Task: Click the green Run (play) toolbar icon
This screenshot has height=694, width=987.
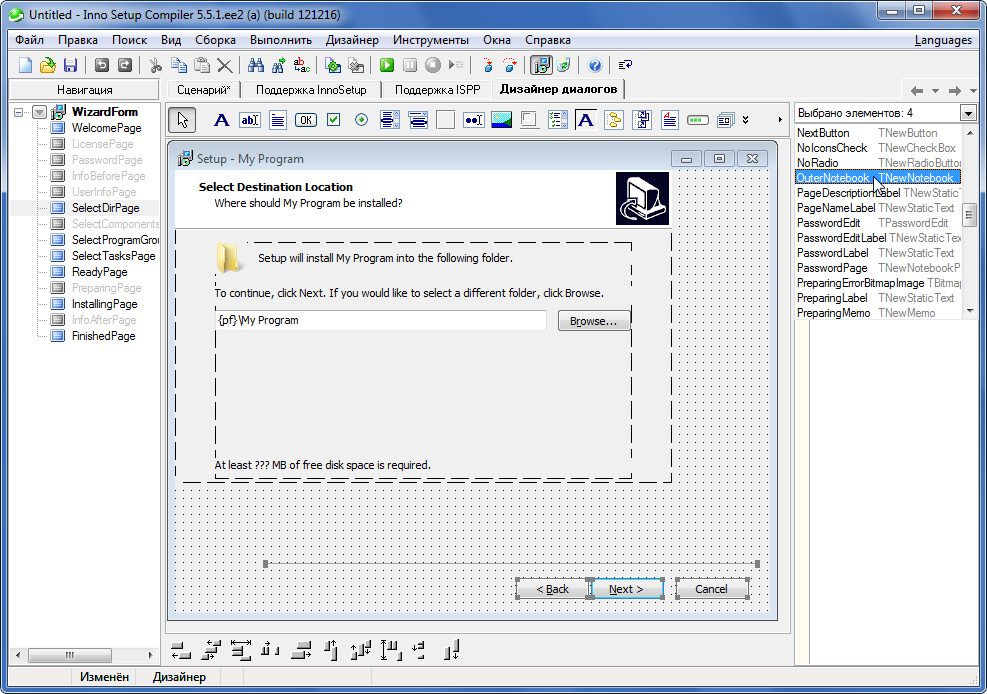Action: (x=387, y=65)
